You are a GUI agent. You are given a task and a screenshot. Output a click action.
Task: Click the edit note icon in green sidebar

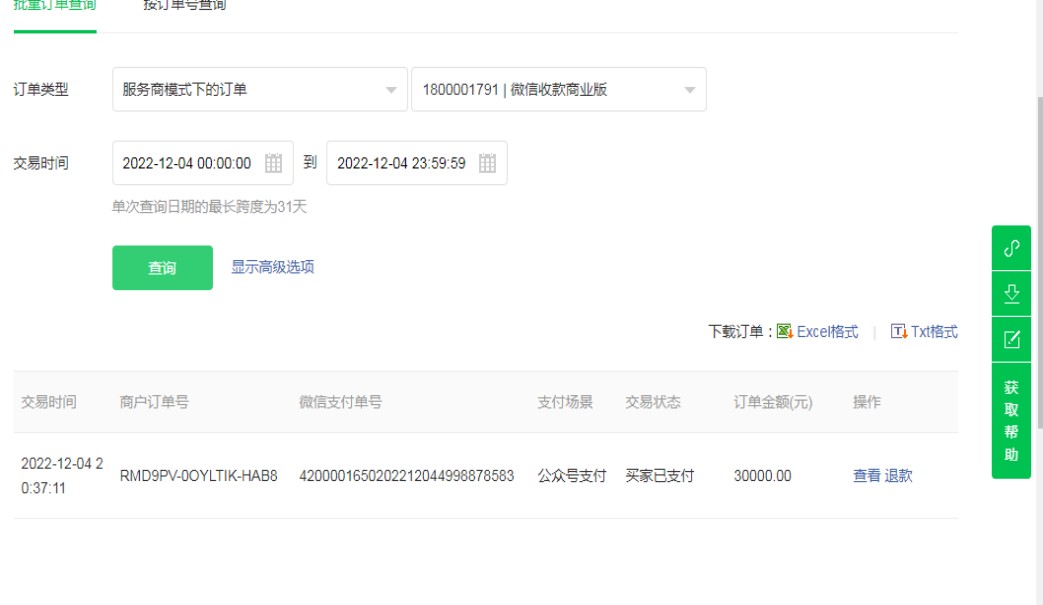pos(1011,340)
